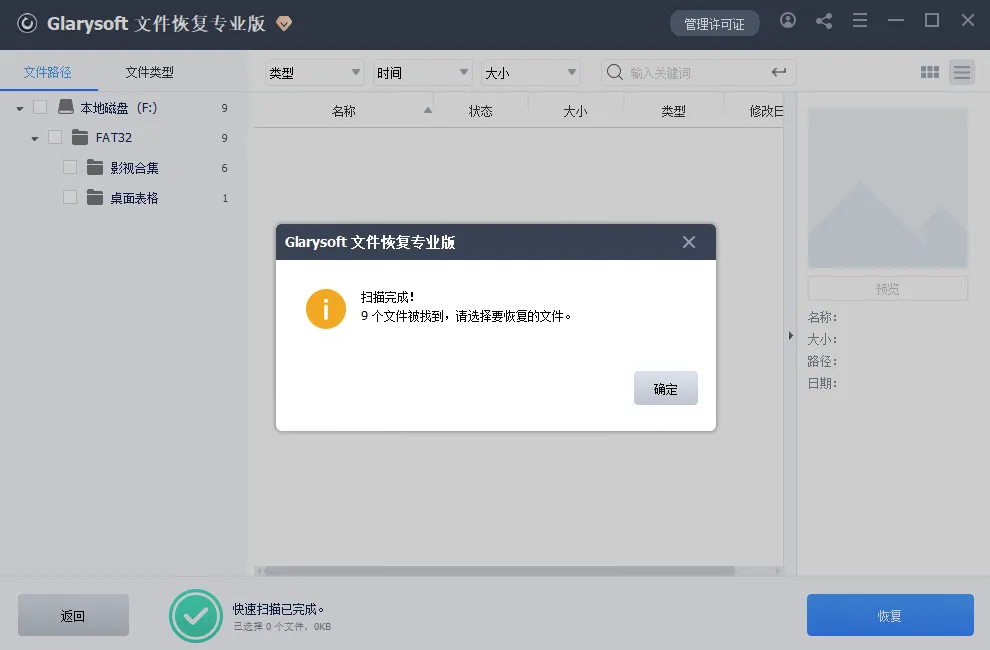Switch to list view
The height and width of the screenshot is (650, 990).
(x=962, y=73)
